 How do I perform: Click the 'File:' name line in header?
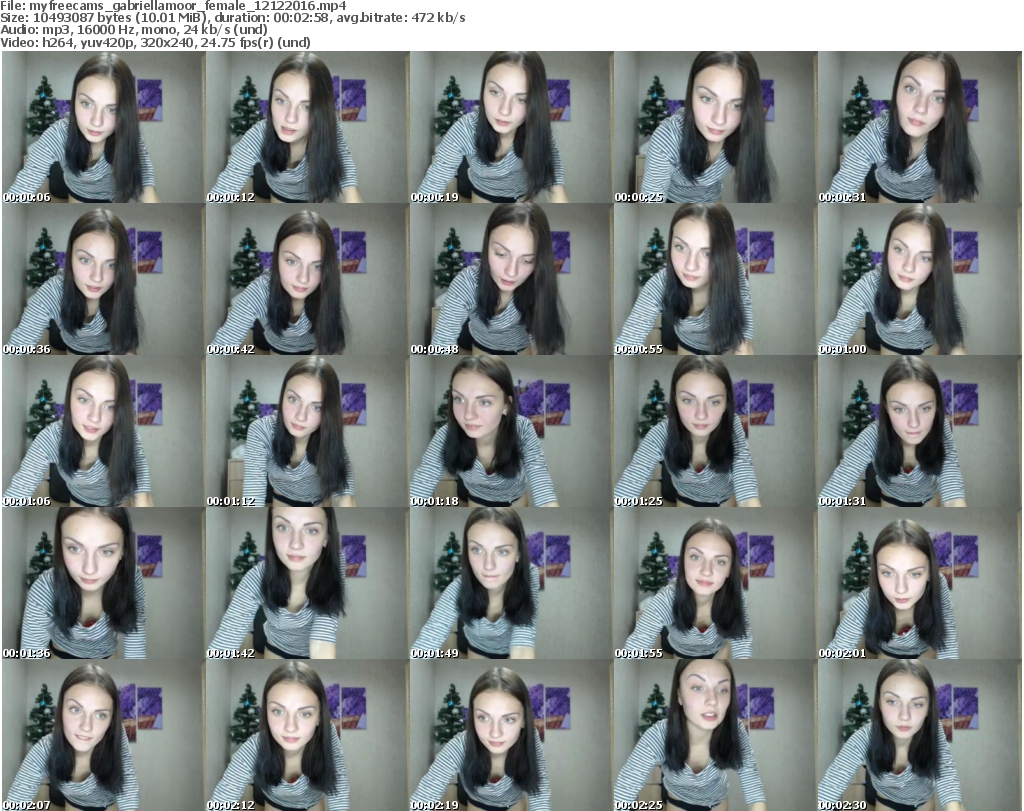click(x=173, y=6)
